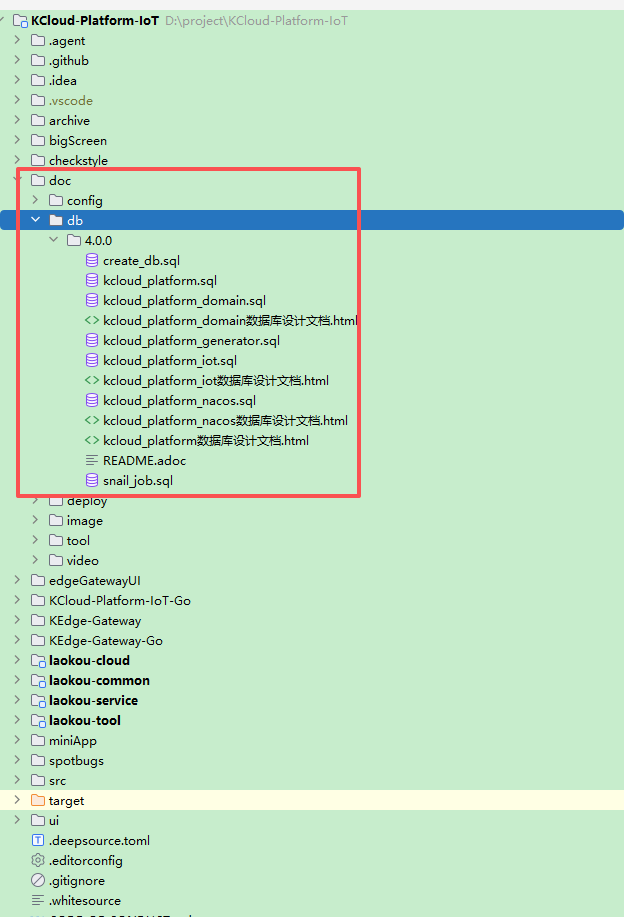This screenshot has width=624, height=917.
Task: Select the laokou-service module
Action: pyautogui.click(x=93, y=701)
